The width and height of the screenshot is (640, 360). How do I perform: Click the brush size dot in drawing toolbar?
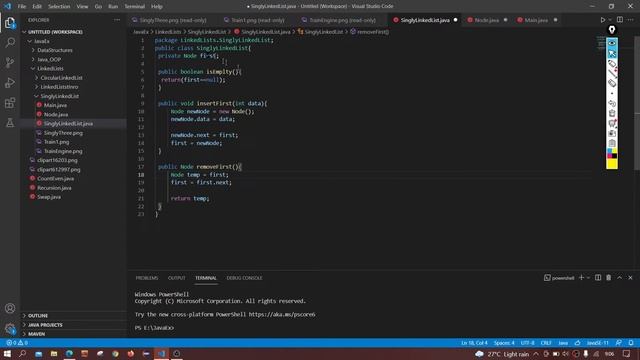click(x=612, y=93)
